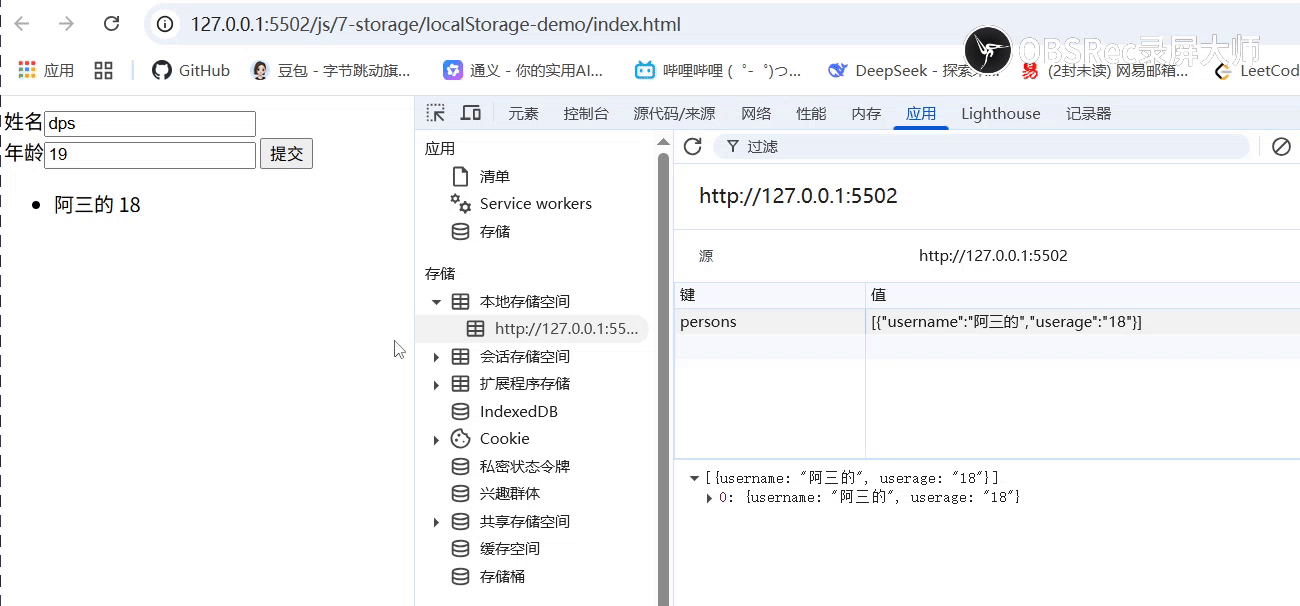
Task: Click the Cookie icon
Action: 461,439
